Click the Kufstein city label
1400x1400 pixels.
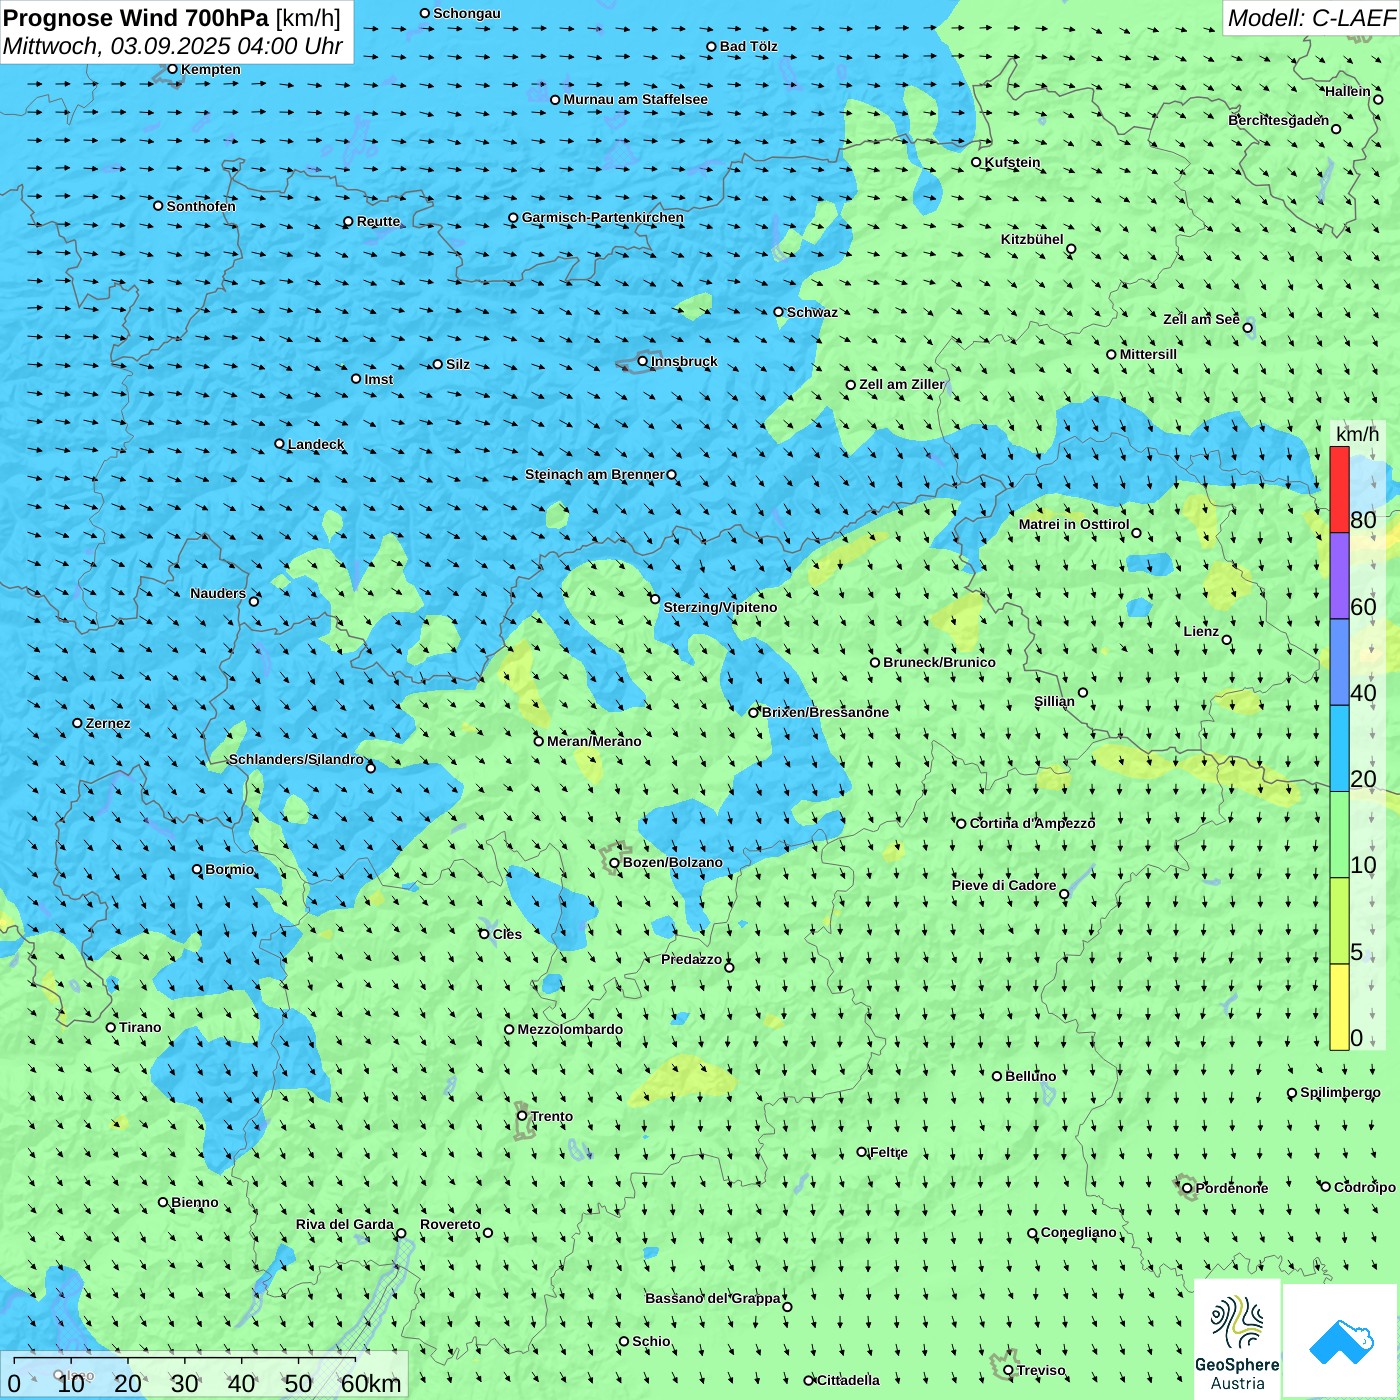tap(1012, 162)
